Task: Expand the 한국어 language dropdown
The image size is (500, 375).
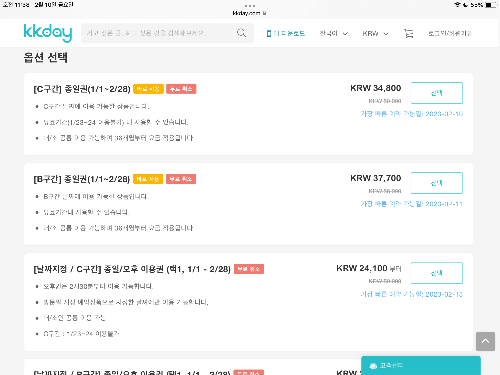Action: [x=334, y=33]
